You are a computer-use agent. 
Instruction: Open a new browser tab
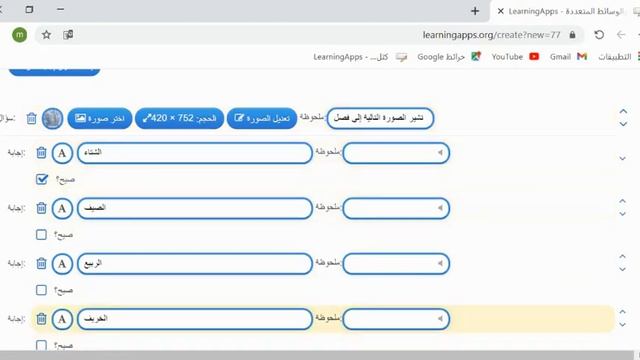475,11
